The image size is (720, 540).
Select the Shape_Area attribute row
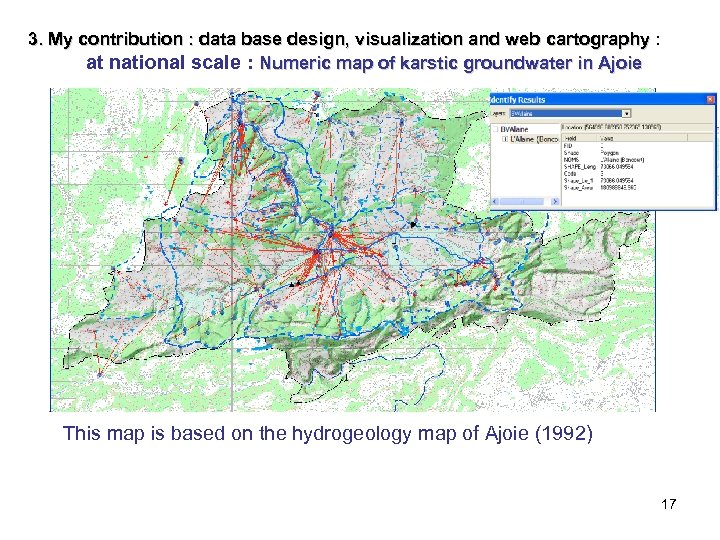pos(637,188)
